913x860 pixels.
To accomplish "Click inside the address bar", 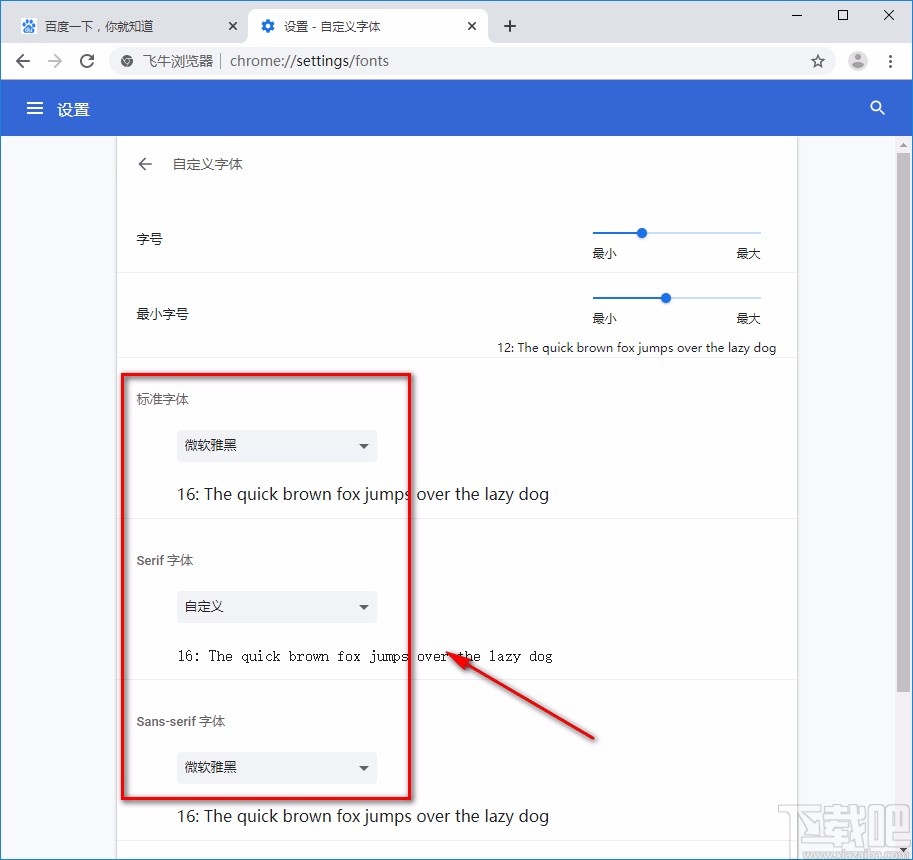I will [x=400, y=60].
